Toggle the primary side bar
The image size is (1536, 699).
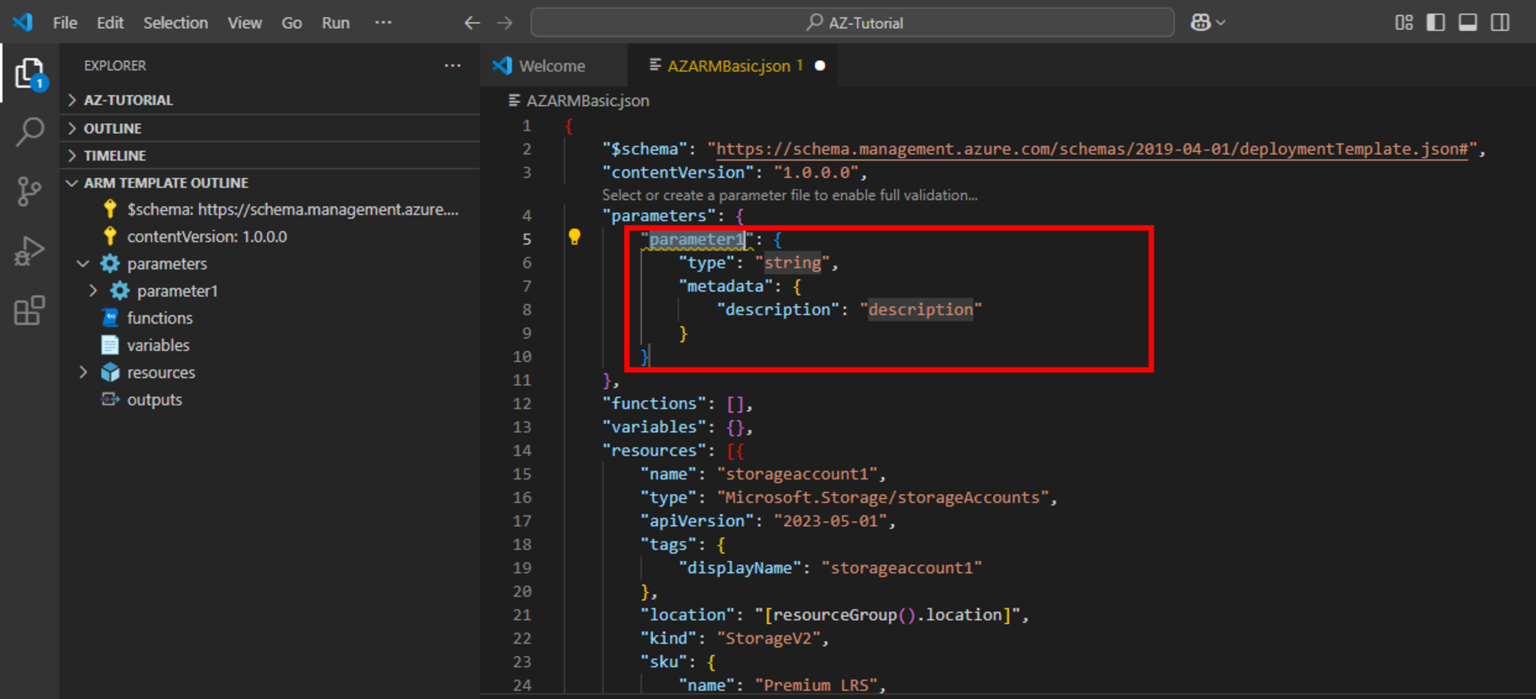pos(1436,22)
